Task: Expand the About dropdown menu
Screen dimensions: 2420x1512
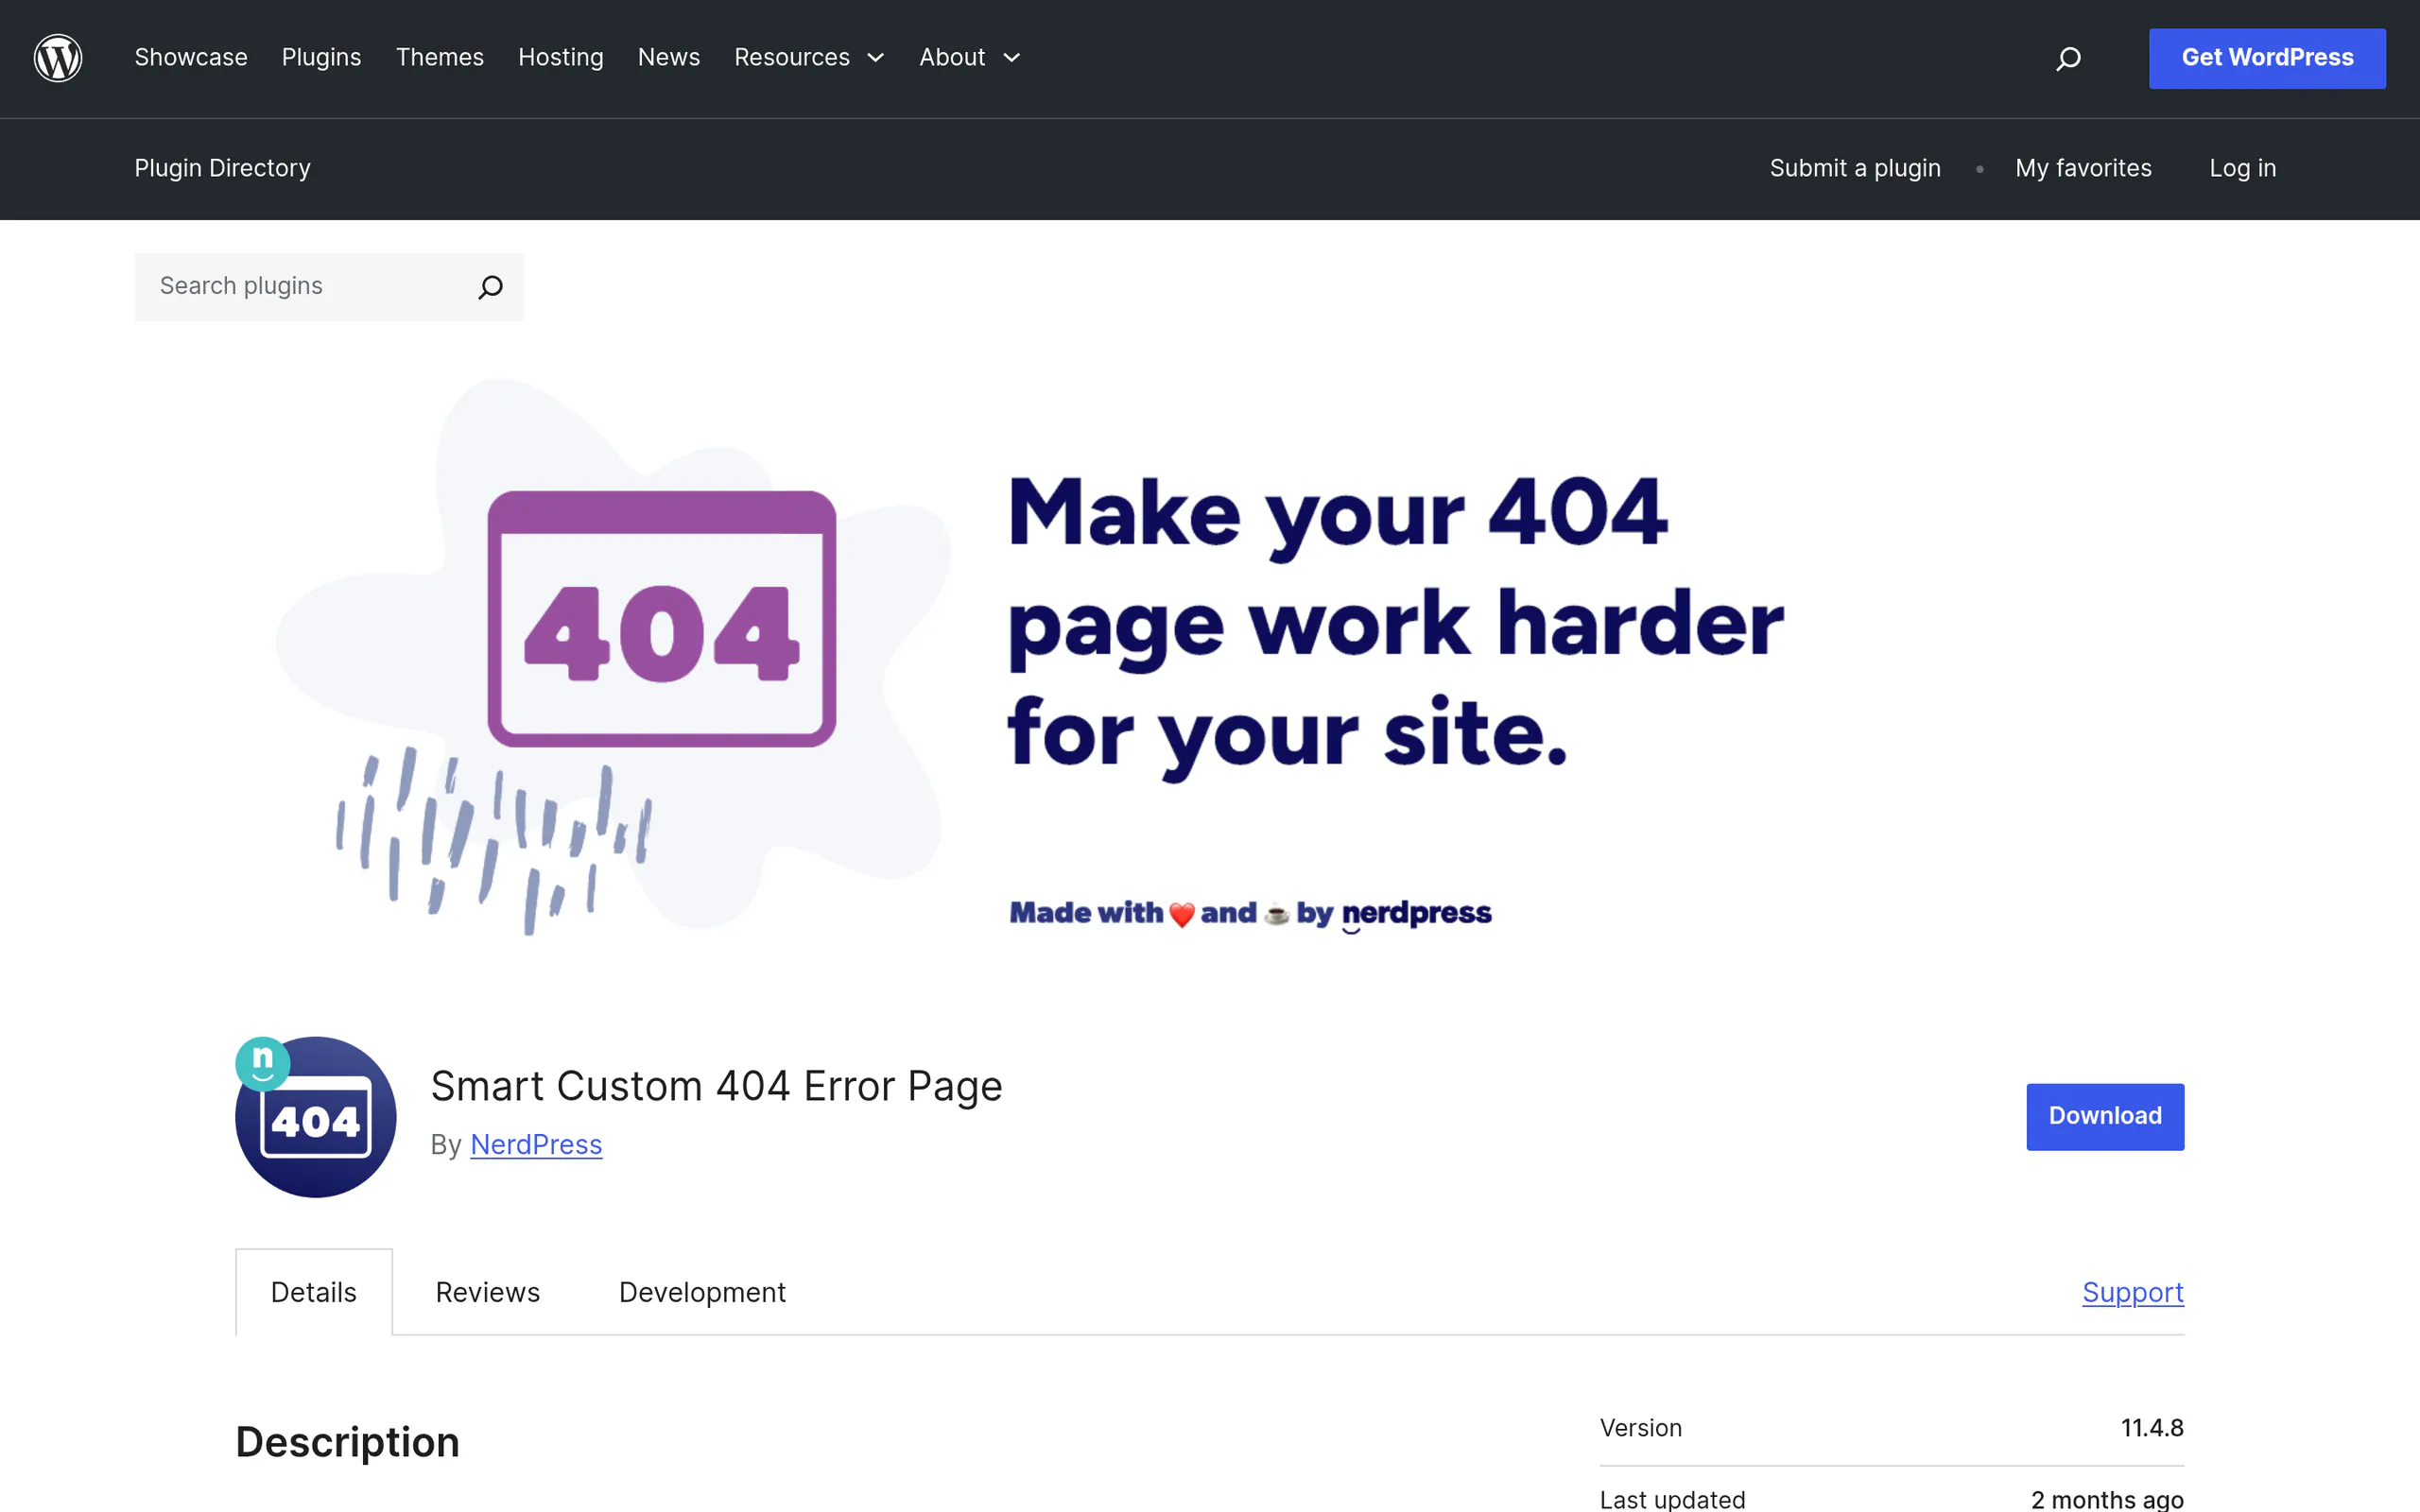Action: click(969, 58)
